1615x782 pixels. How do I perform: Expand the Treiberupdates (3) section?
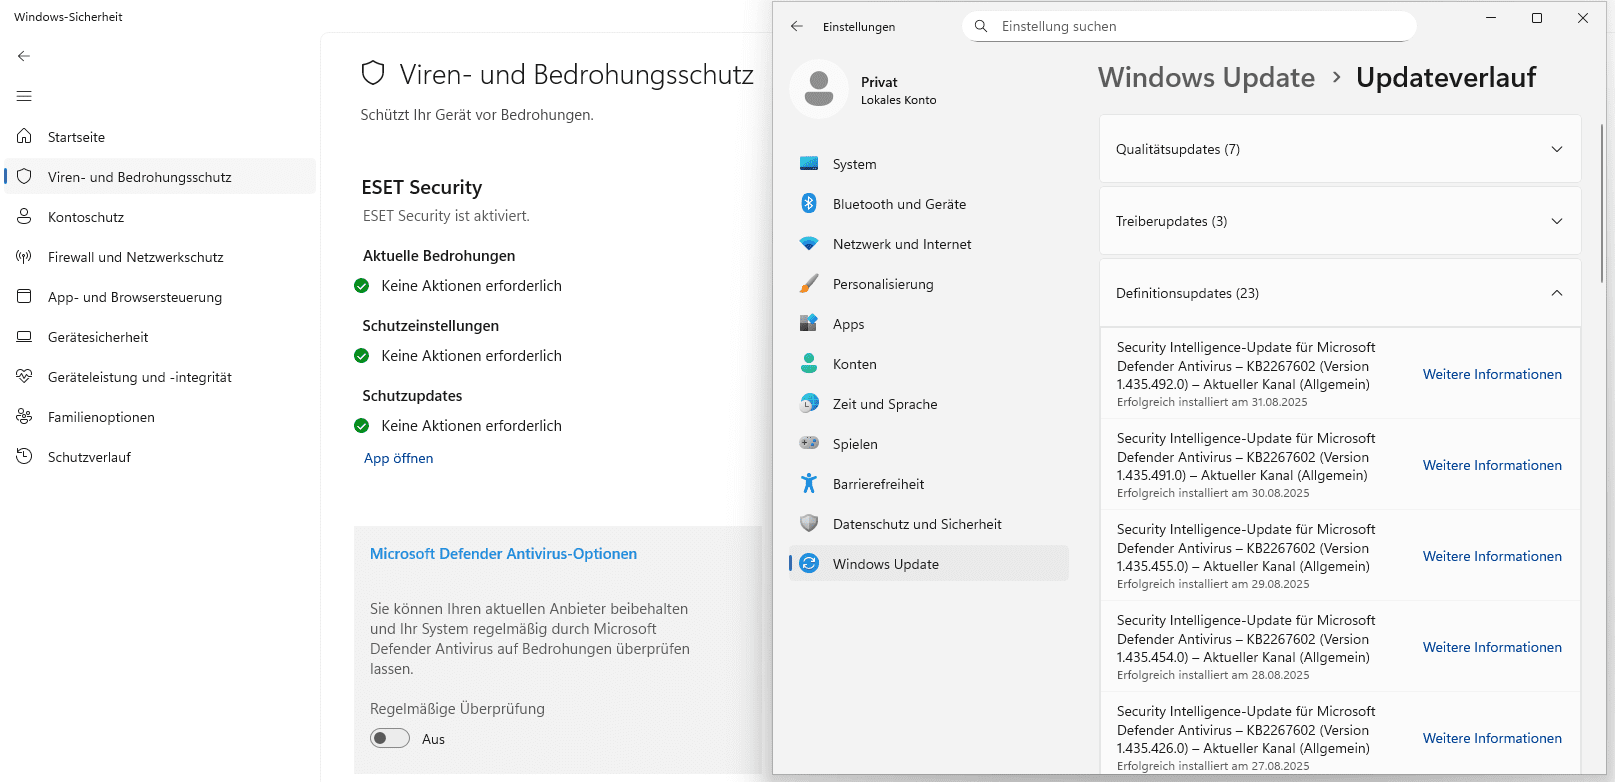(x=1340, y=221)
